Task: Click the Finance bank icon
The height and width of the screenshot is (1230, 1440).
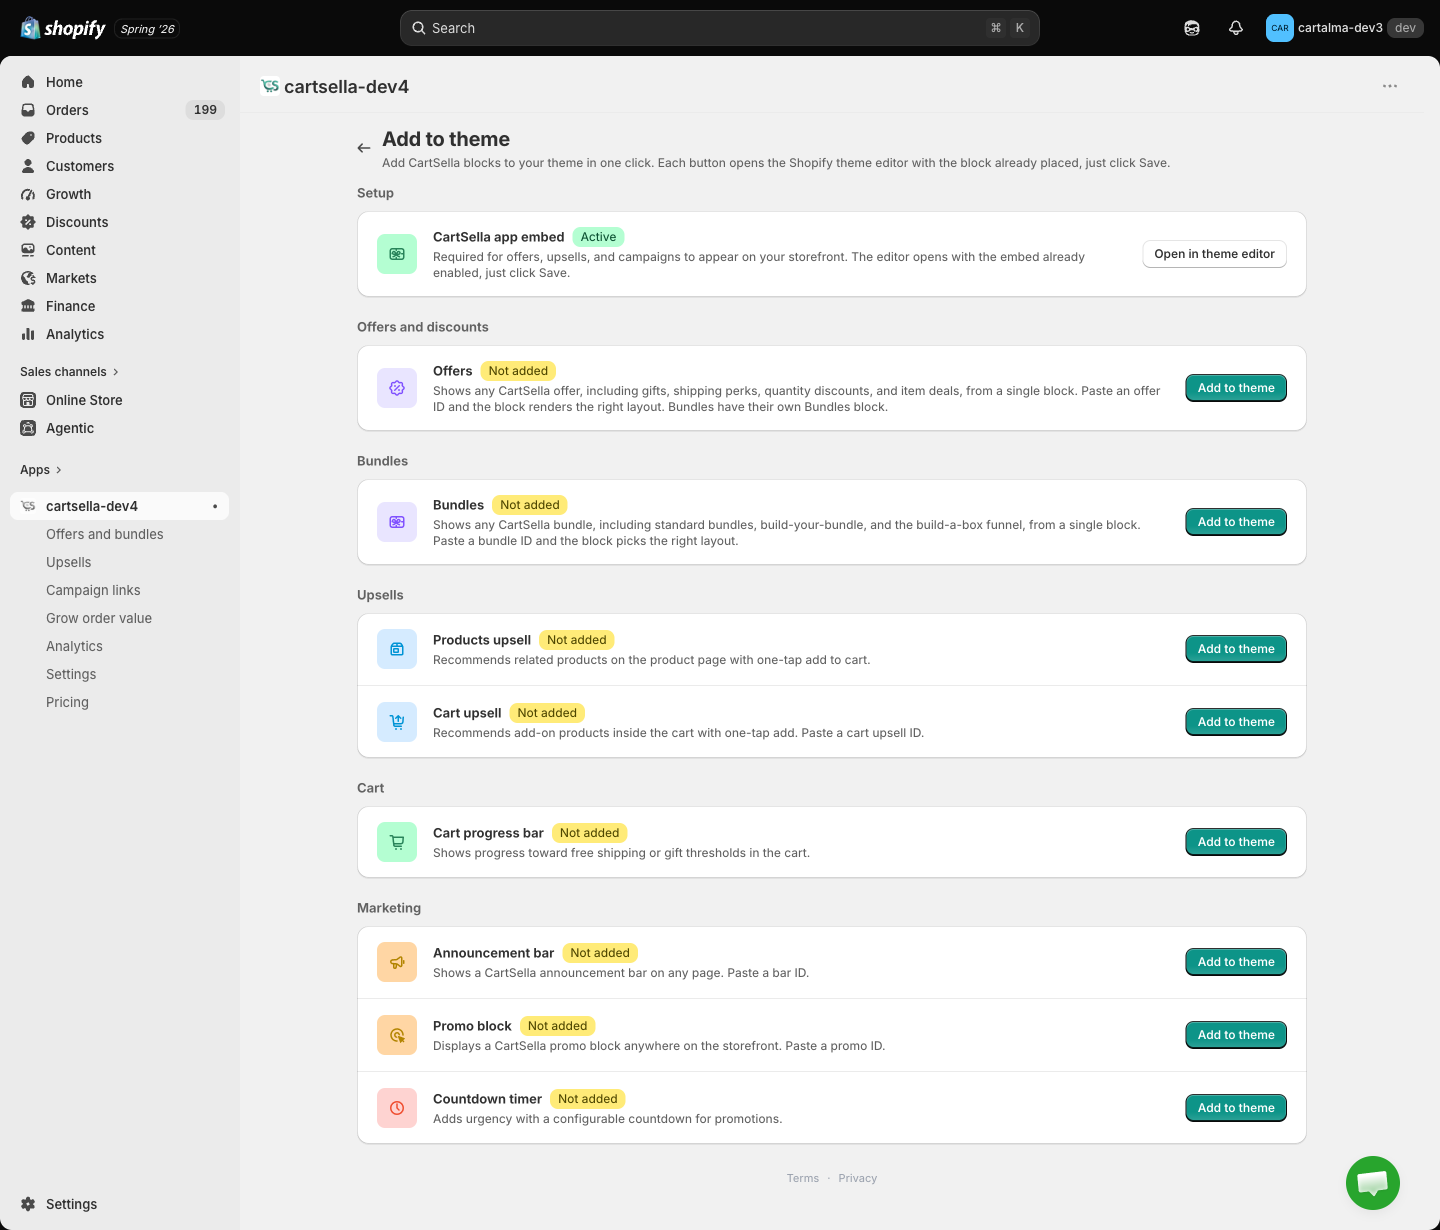Action: (28, 306)
